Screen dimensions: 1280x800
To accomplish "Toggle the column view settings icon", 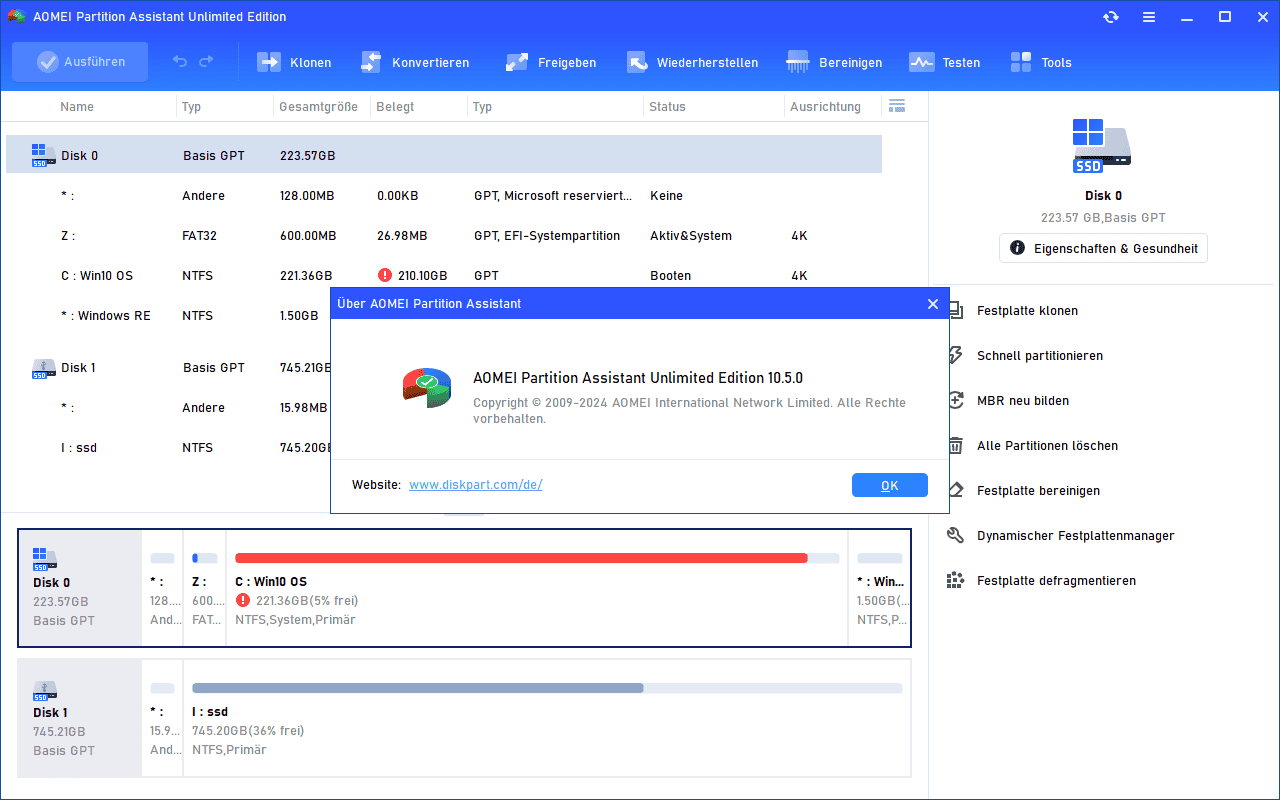I will coord(896,106).
